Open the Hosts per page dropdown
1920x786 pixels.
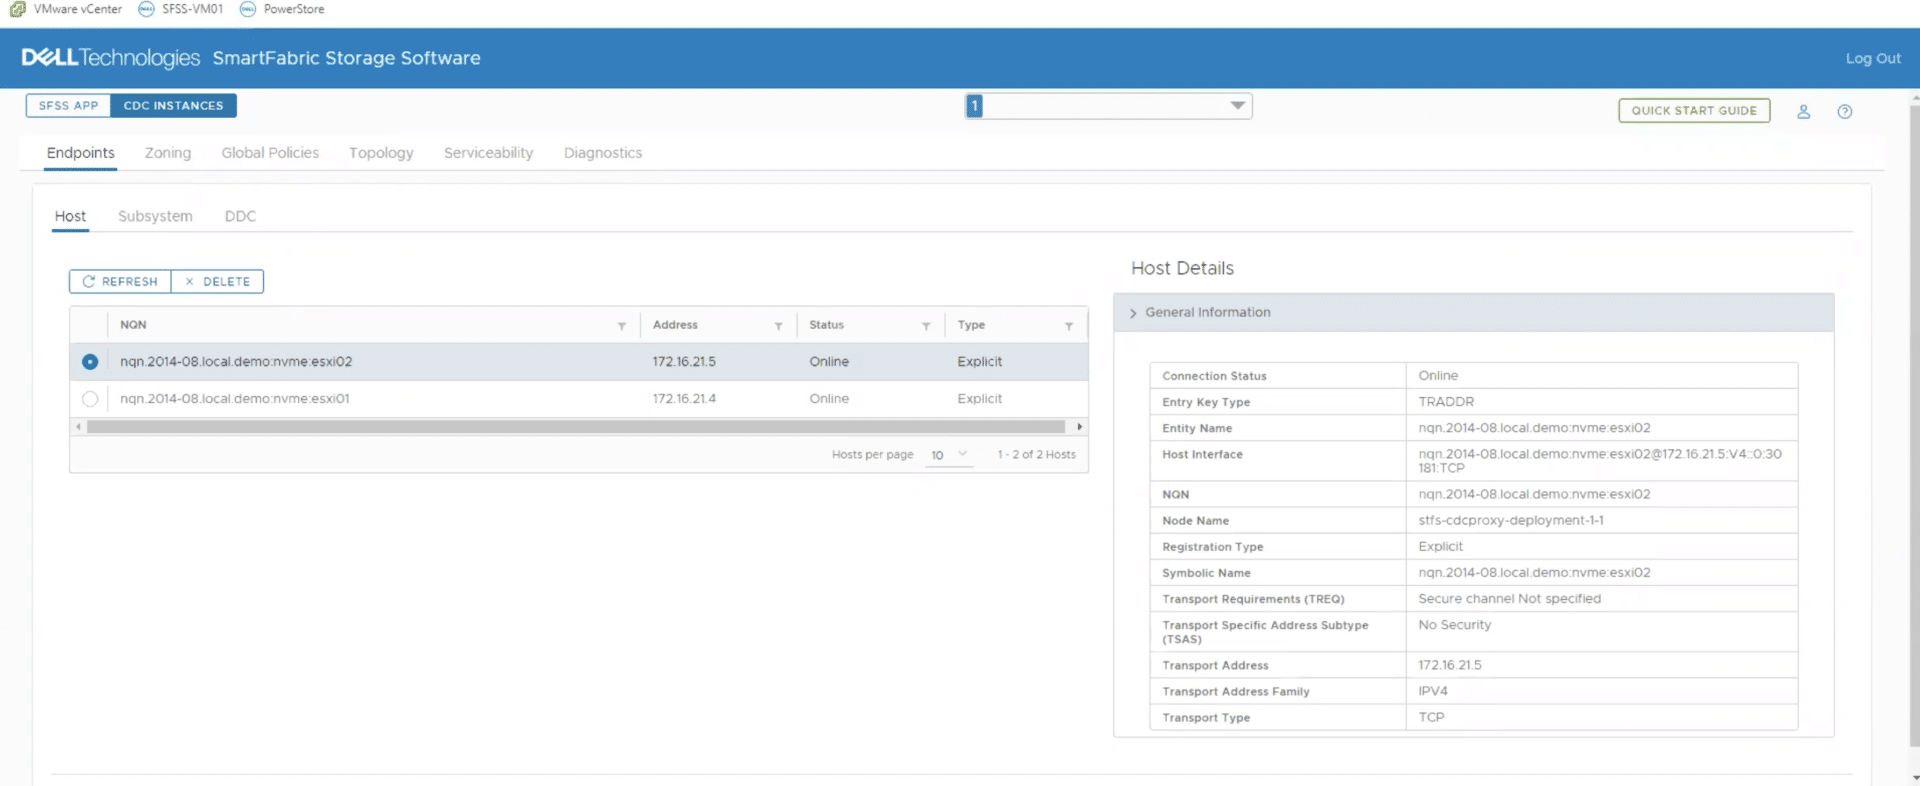[x=949, y=455]
